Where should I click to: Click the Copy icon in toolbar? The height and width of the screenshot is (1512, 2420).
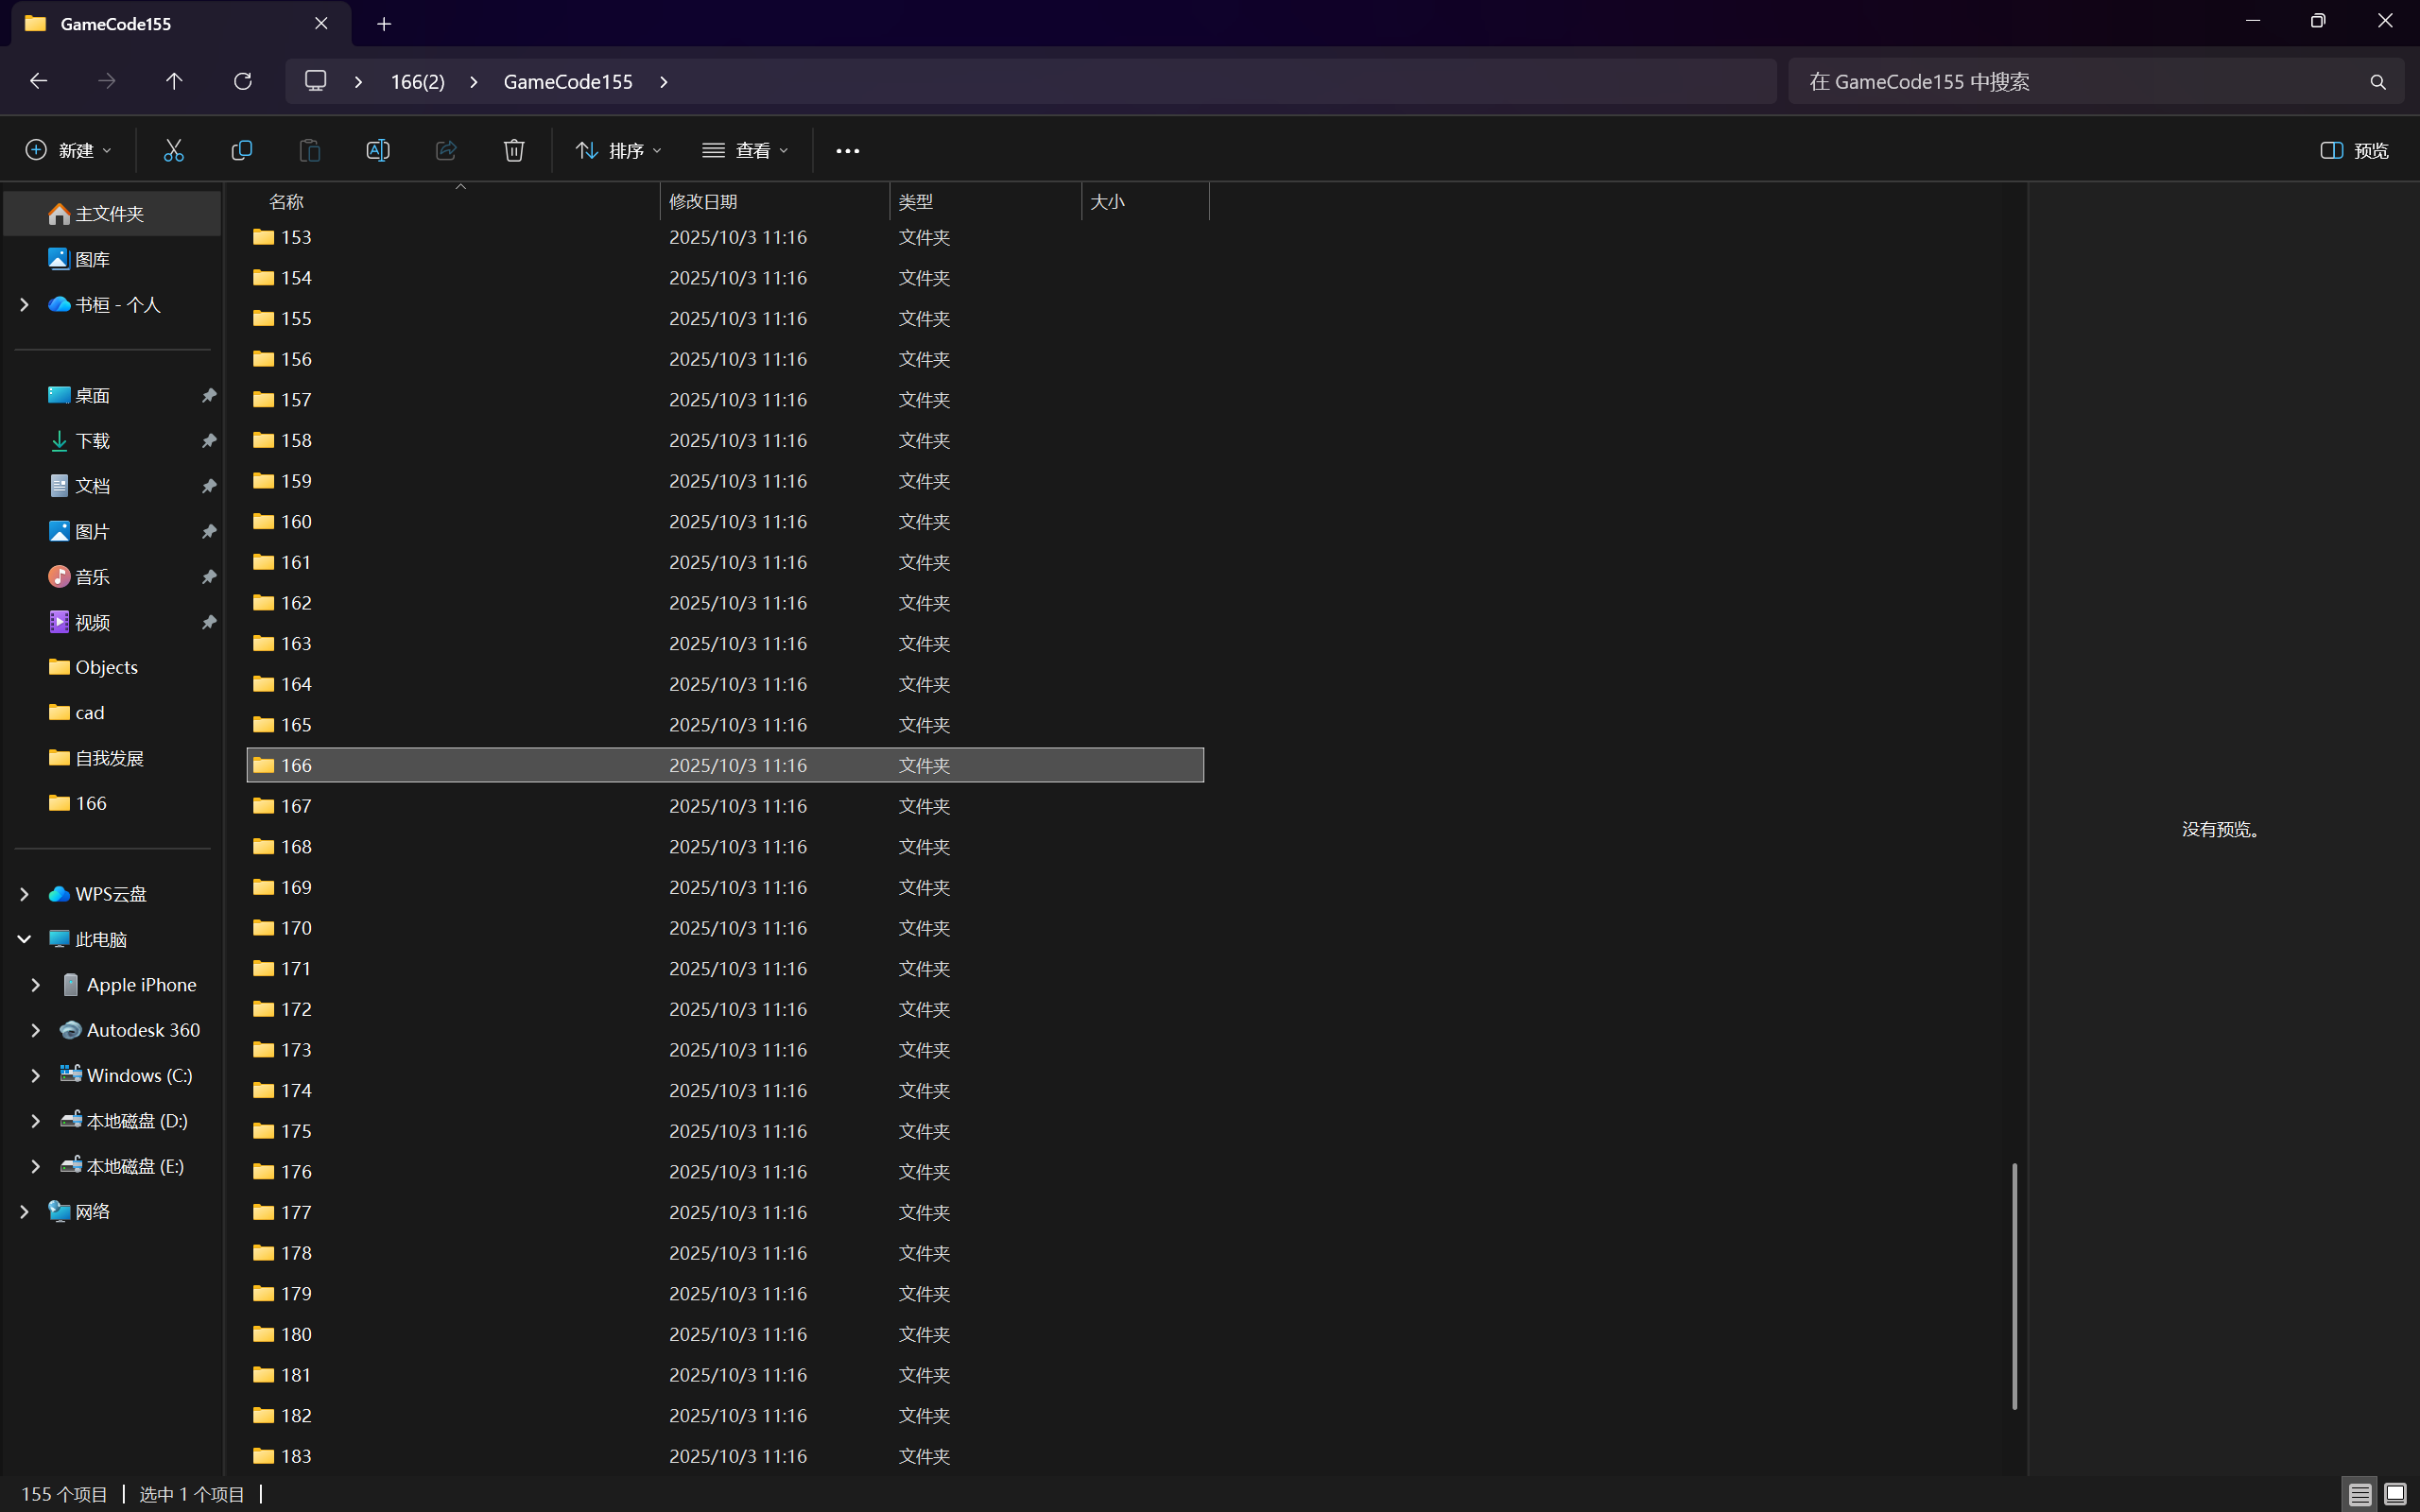click(x=242, y=150)
